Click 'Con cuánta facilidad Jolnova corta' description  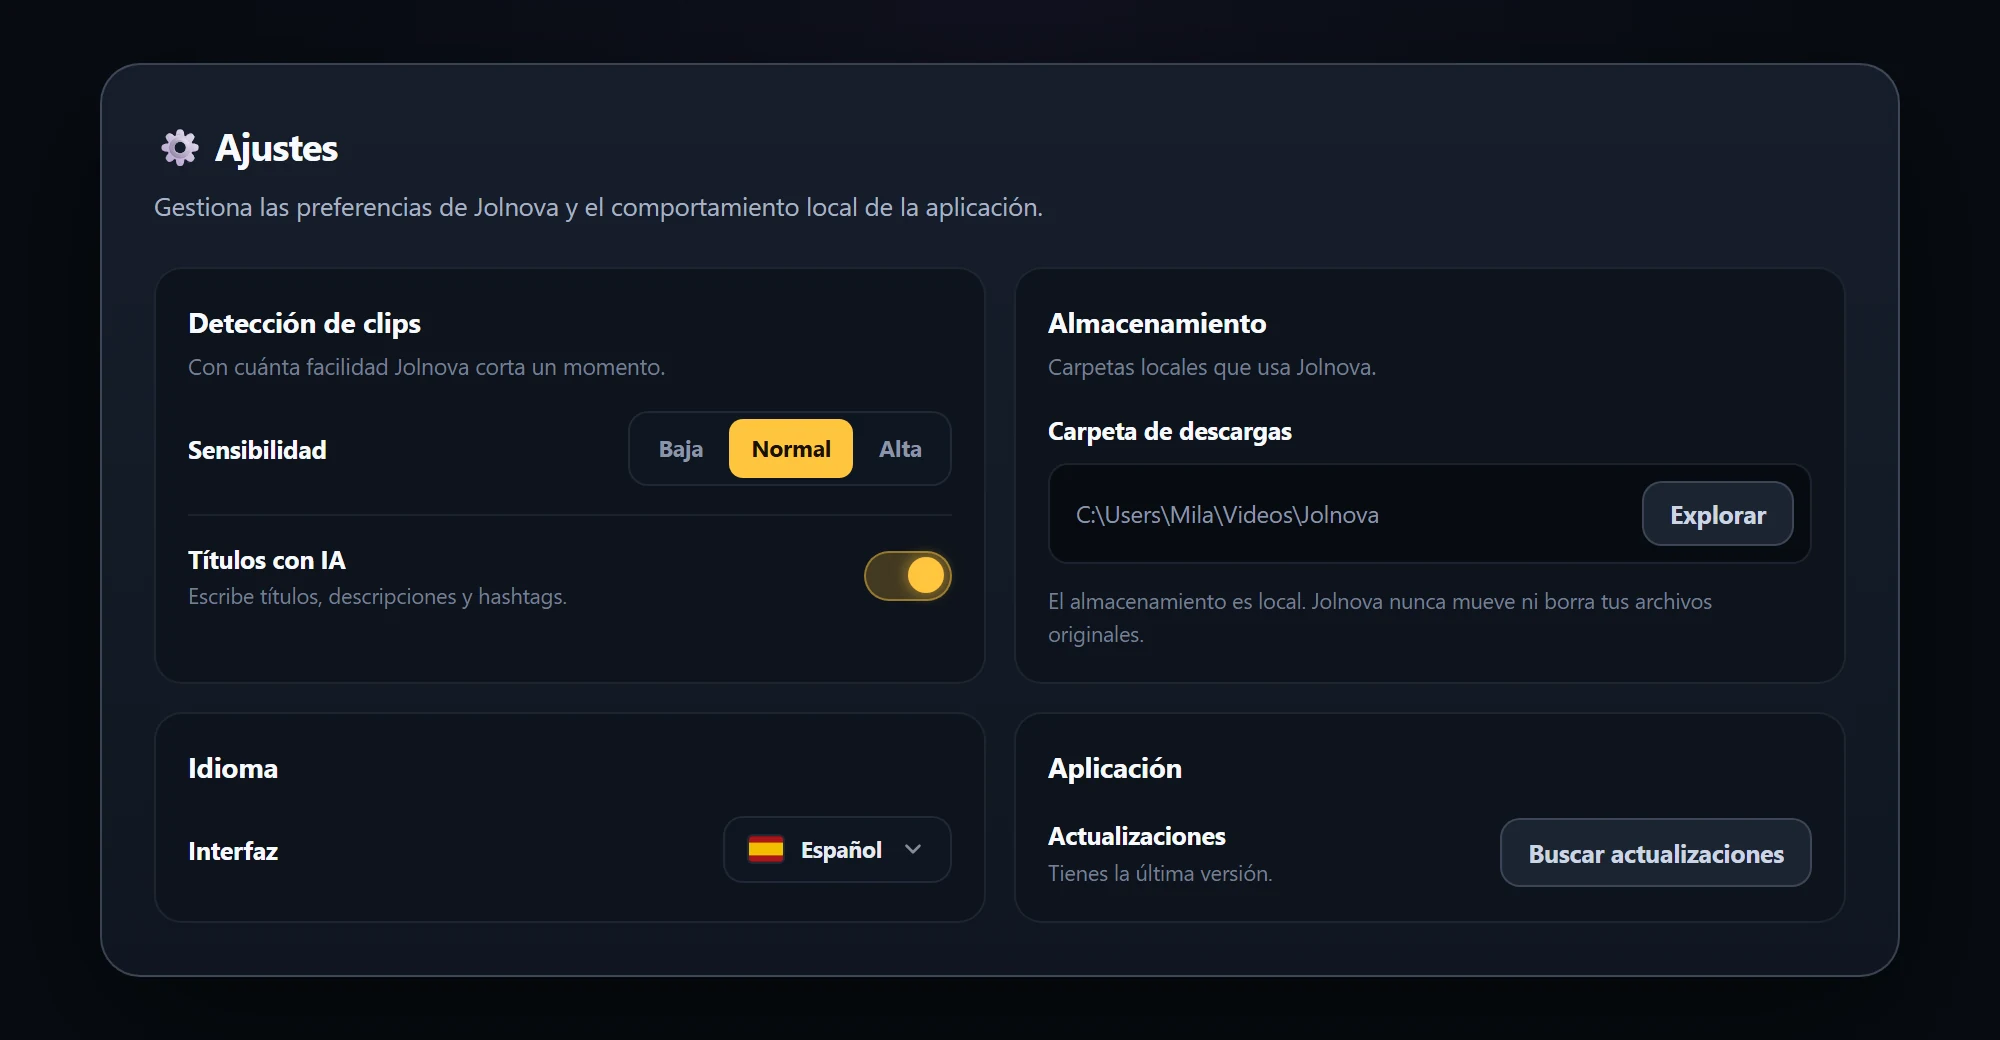click(427, 367)
